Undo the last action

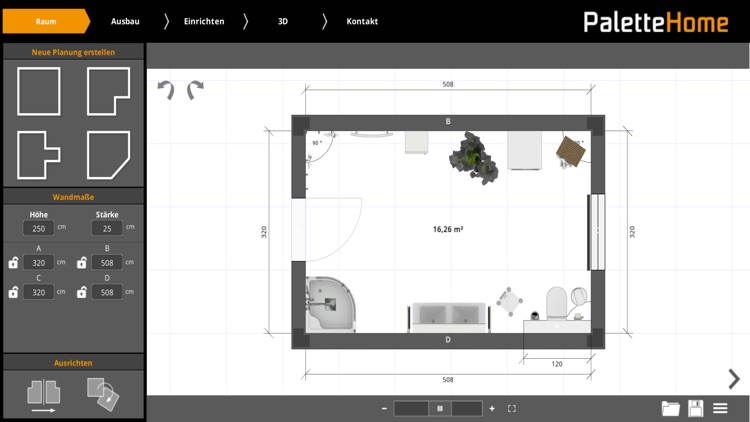point(166,89)
